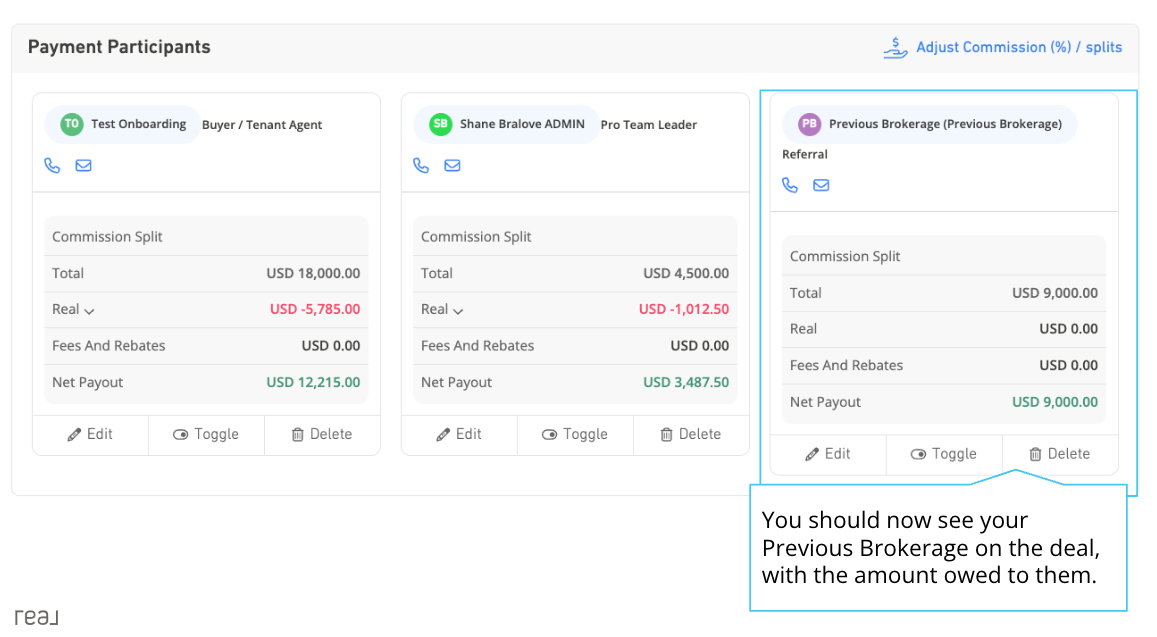1157x637 pixels.
Task: Click red amount USD -5,785.00
Action: (314, 309)
